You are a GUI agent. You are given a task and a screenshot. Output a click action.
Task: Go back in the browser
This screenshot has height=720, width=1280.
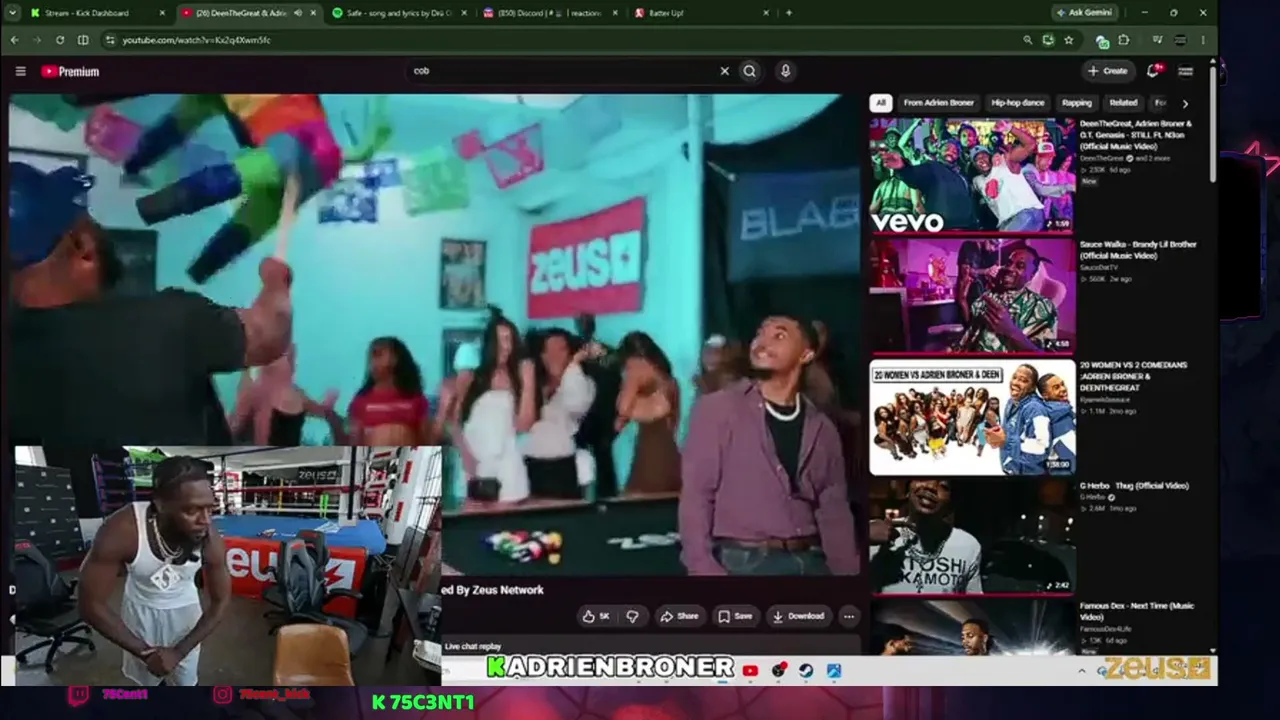[14, 40]
